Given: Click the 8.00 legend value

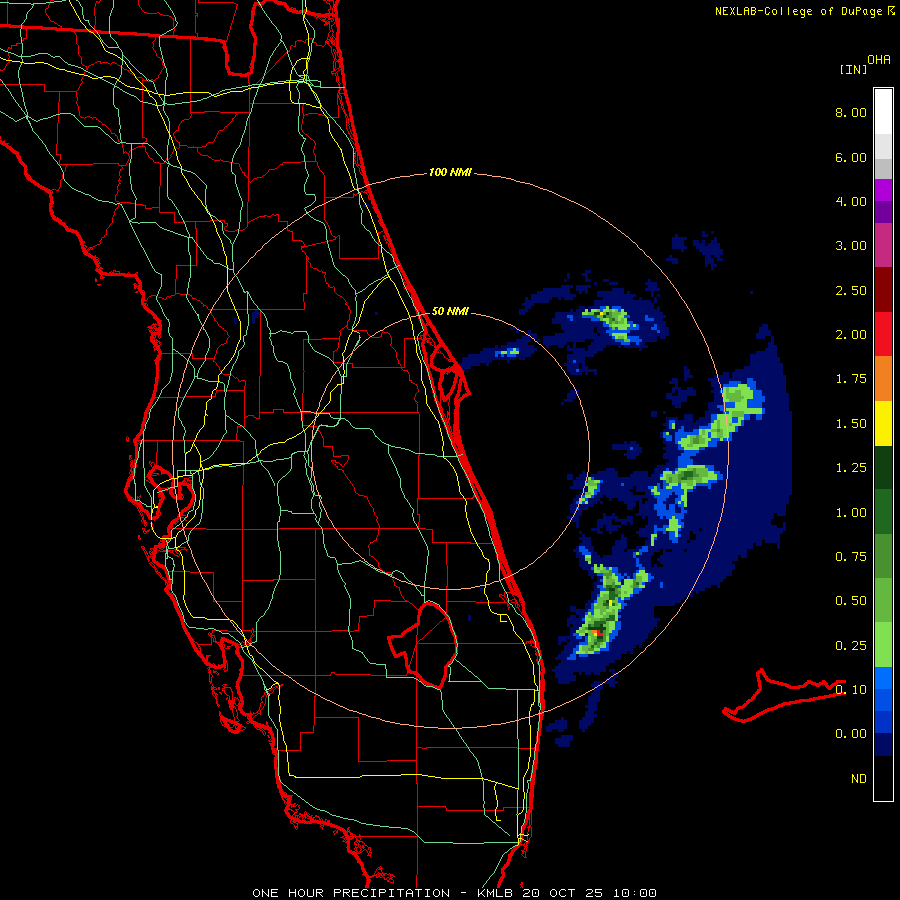Looking at the screenshot, I should 851,112.
